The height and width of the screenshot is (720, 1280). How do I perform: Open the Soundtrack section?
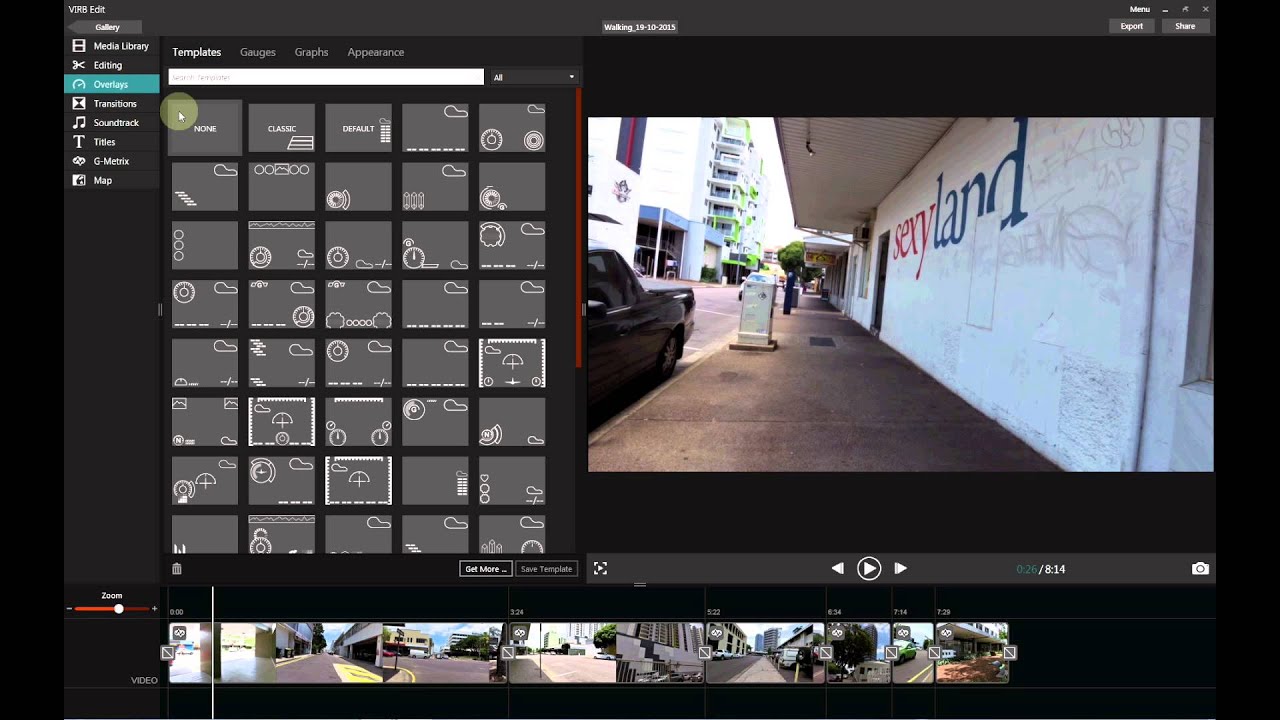pos(111,122)
